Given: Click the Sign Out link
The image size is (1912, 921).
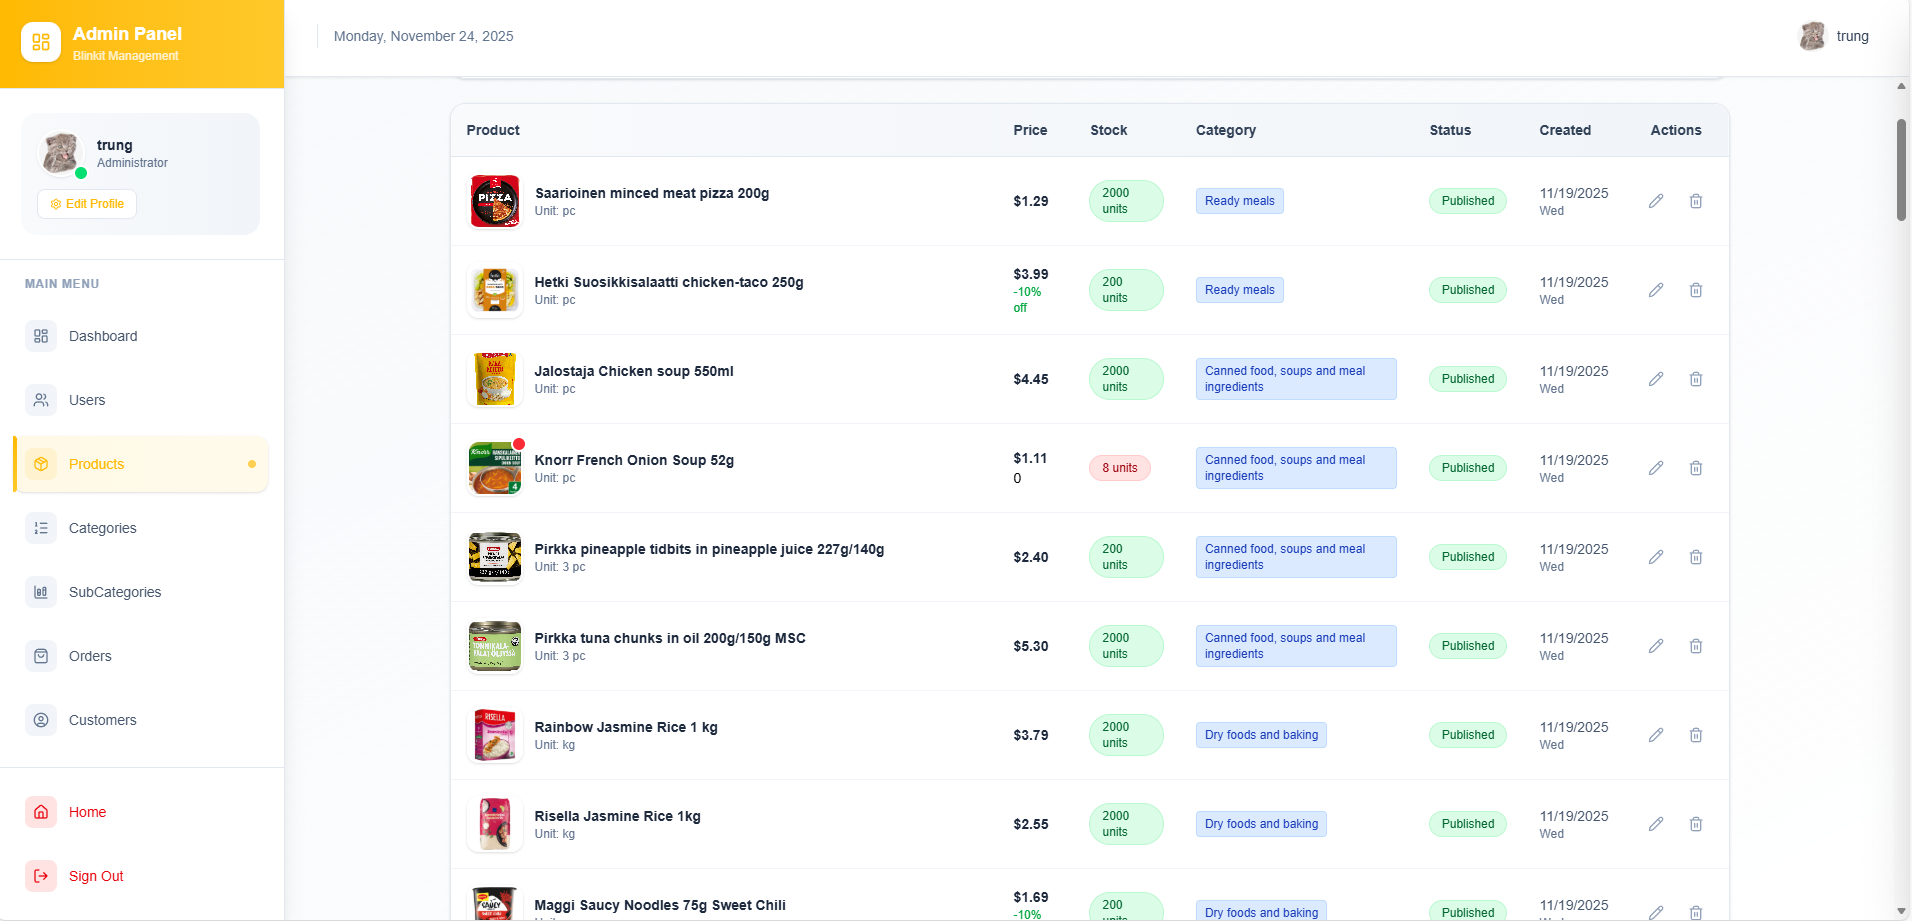Looking at the screenshot, I should click(141, 876).
